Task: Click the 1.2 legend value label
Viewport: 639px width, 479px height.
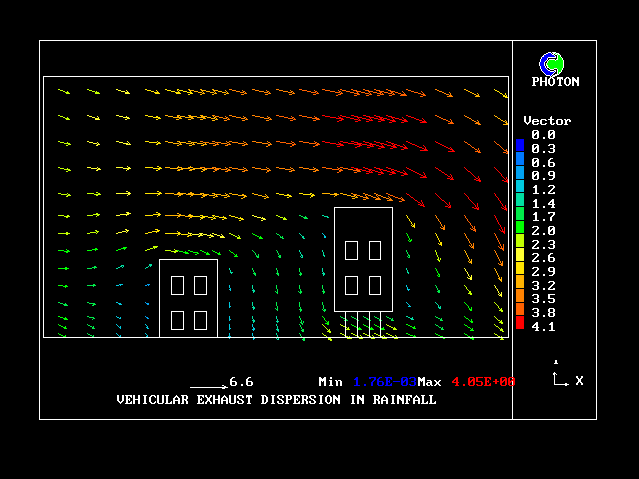Action: (x=543, y=189)
